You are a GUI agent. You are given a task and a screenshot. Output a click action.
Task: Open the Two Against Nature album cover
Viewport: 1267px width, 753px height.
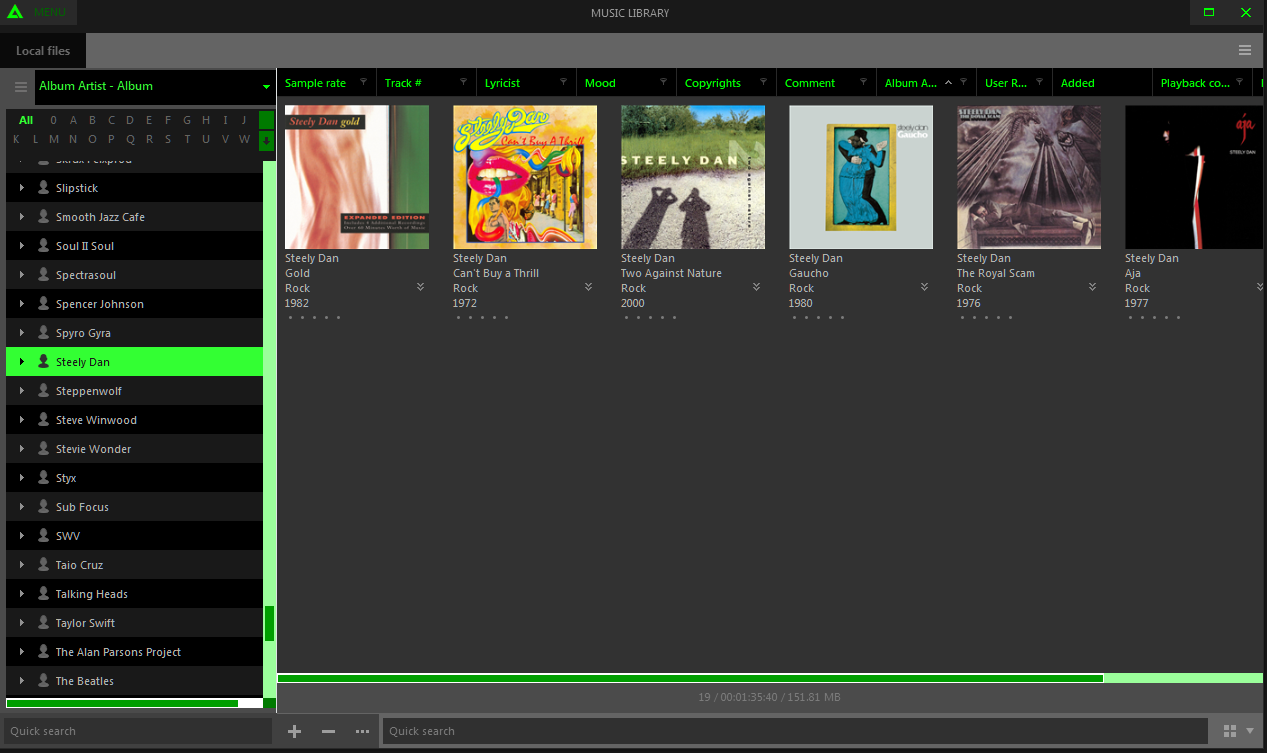(693, 177)
